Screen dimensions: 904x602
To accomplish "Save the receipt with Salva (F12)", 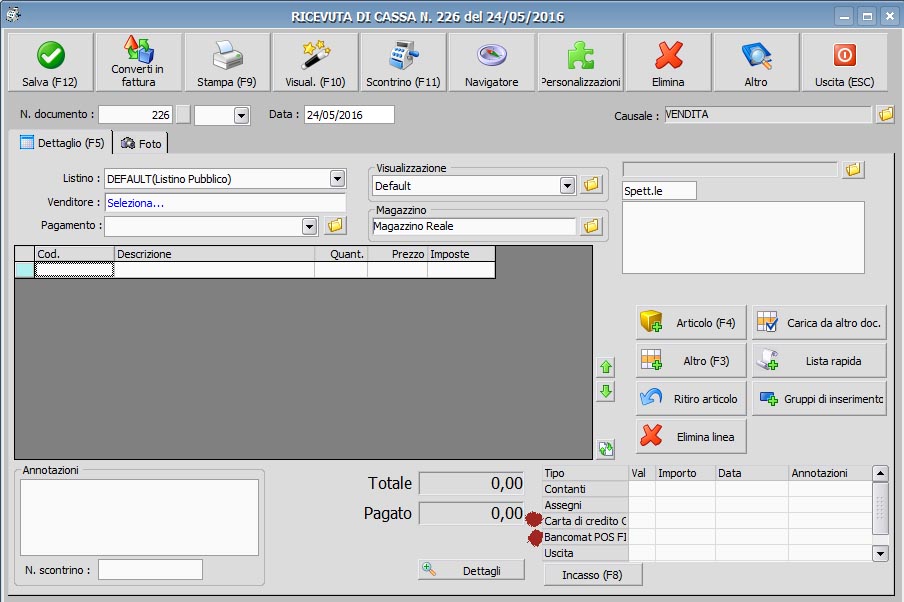I will click(50, 62).
